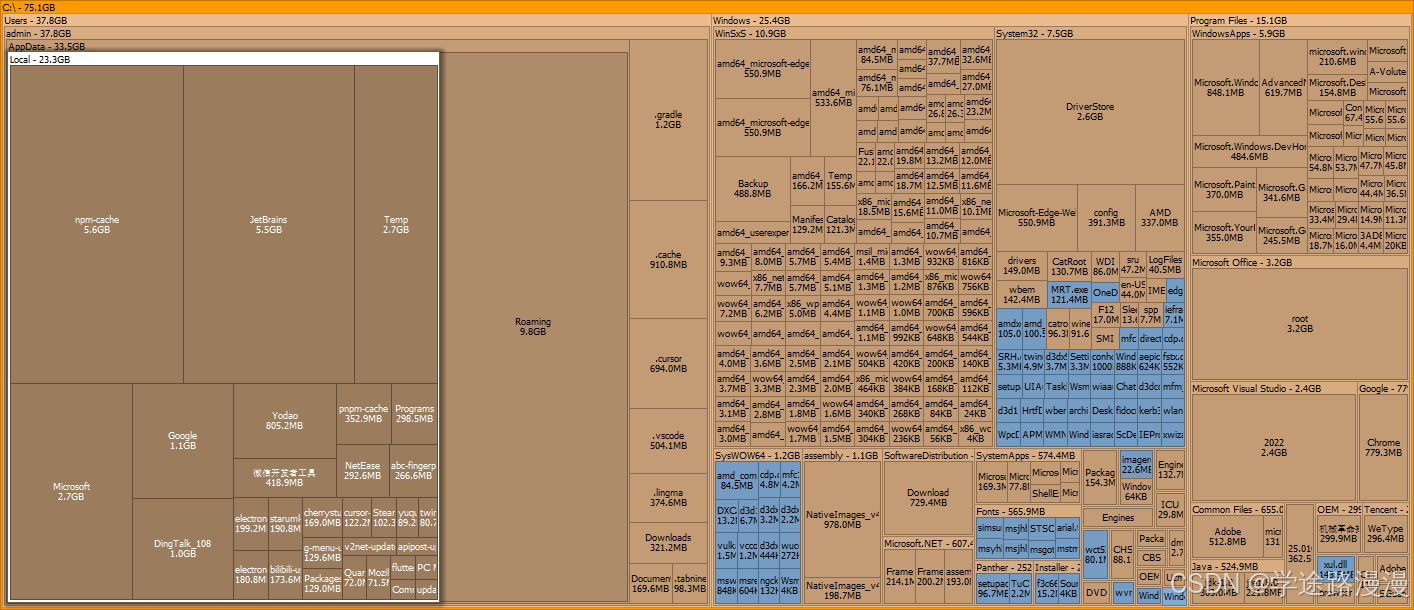Select the Backup 488.8MB block

pos(753,189)
